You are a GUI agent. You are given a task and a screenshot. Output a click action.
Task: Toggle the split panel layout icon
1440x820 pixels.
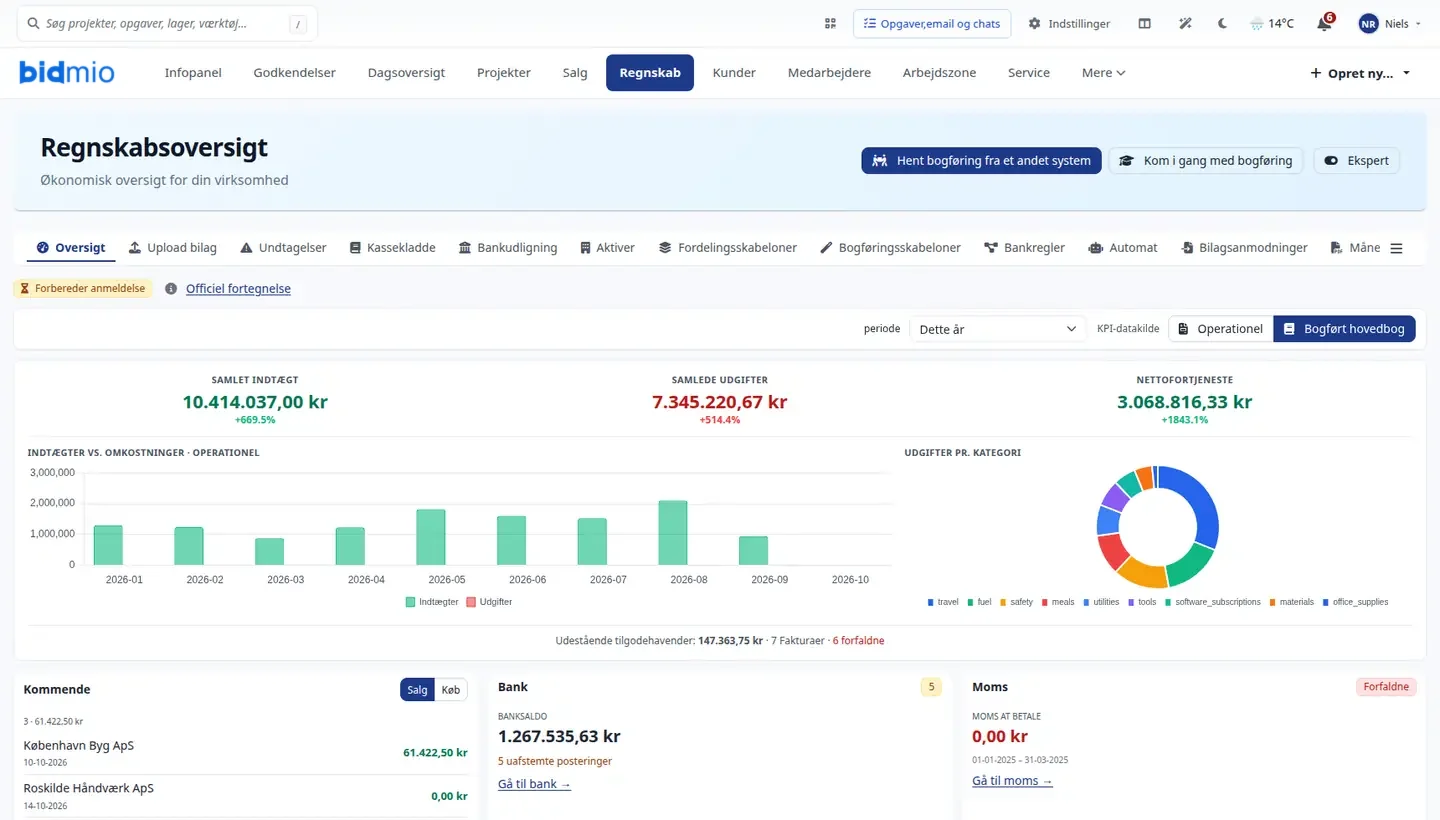[x=1145, y=23]
